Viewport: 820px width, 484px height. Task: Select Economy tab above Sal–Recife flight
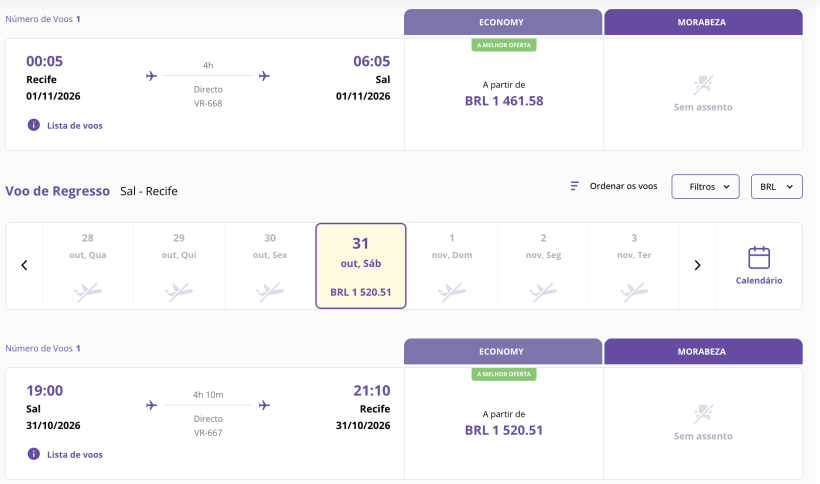[x=503, y=351]
